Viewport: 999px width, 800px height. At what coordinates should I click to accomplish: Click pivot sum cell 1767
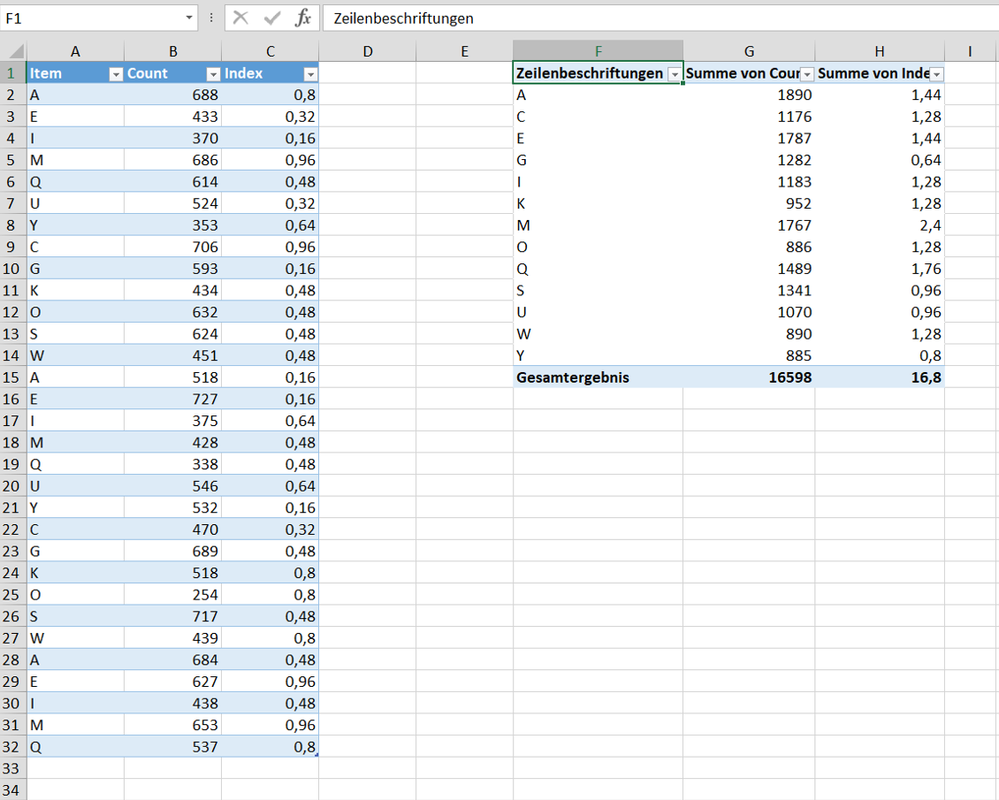pos(749,225)
